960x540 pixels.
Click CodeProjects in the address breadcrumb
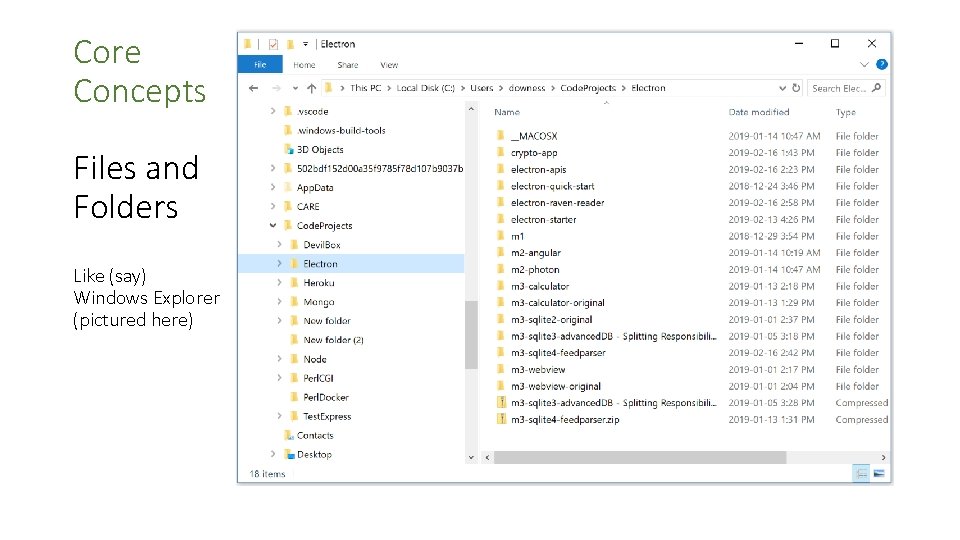[x=588, y=88]
